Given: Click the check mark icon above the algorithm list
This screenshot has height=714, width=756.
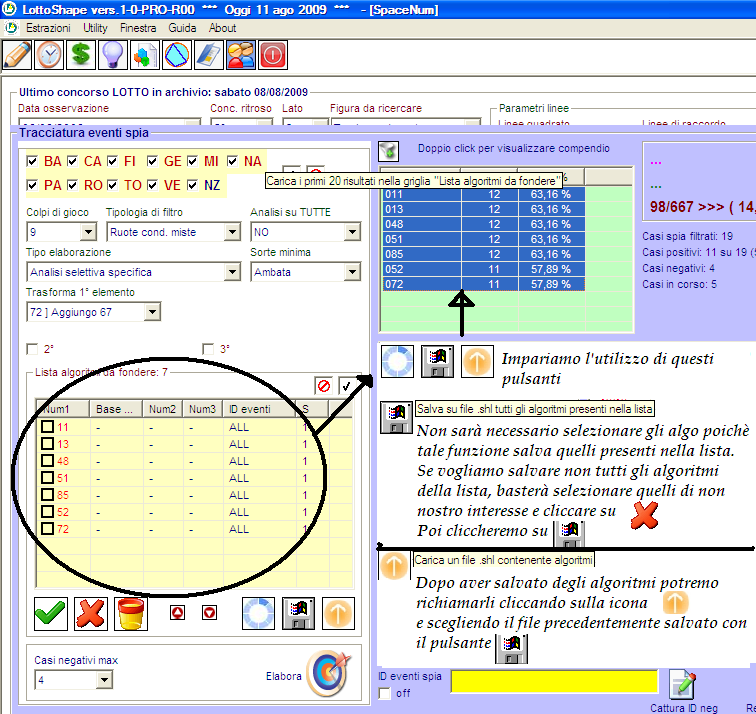Looking at the screenshot, I should [x=347, y=386].
